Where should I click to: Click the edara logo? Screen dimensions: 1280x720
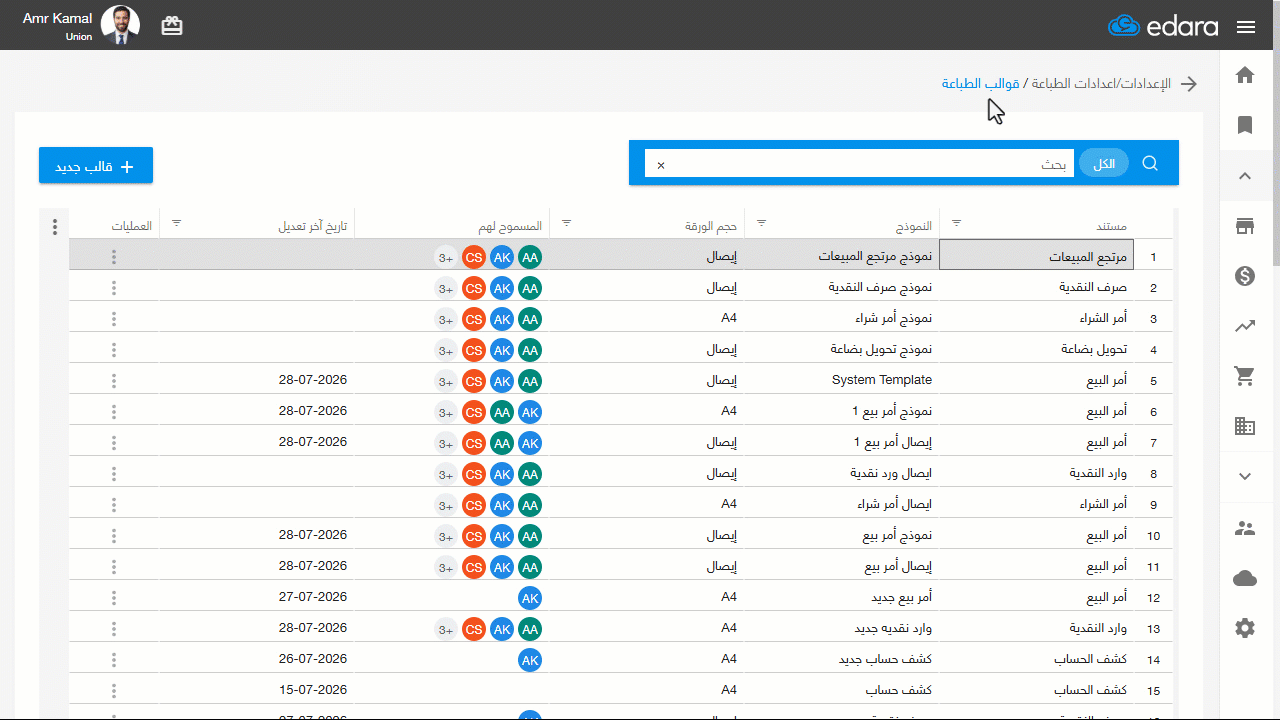pyautogui.click(x=1163, y=27)
